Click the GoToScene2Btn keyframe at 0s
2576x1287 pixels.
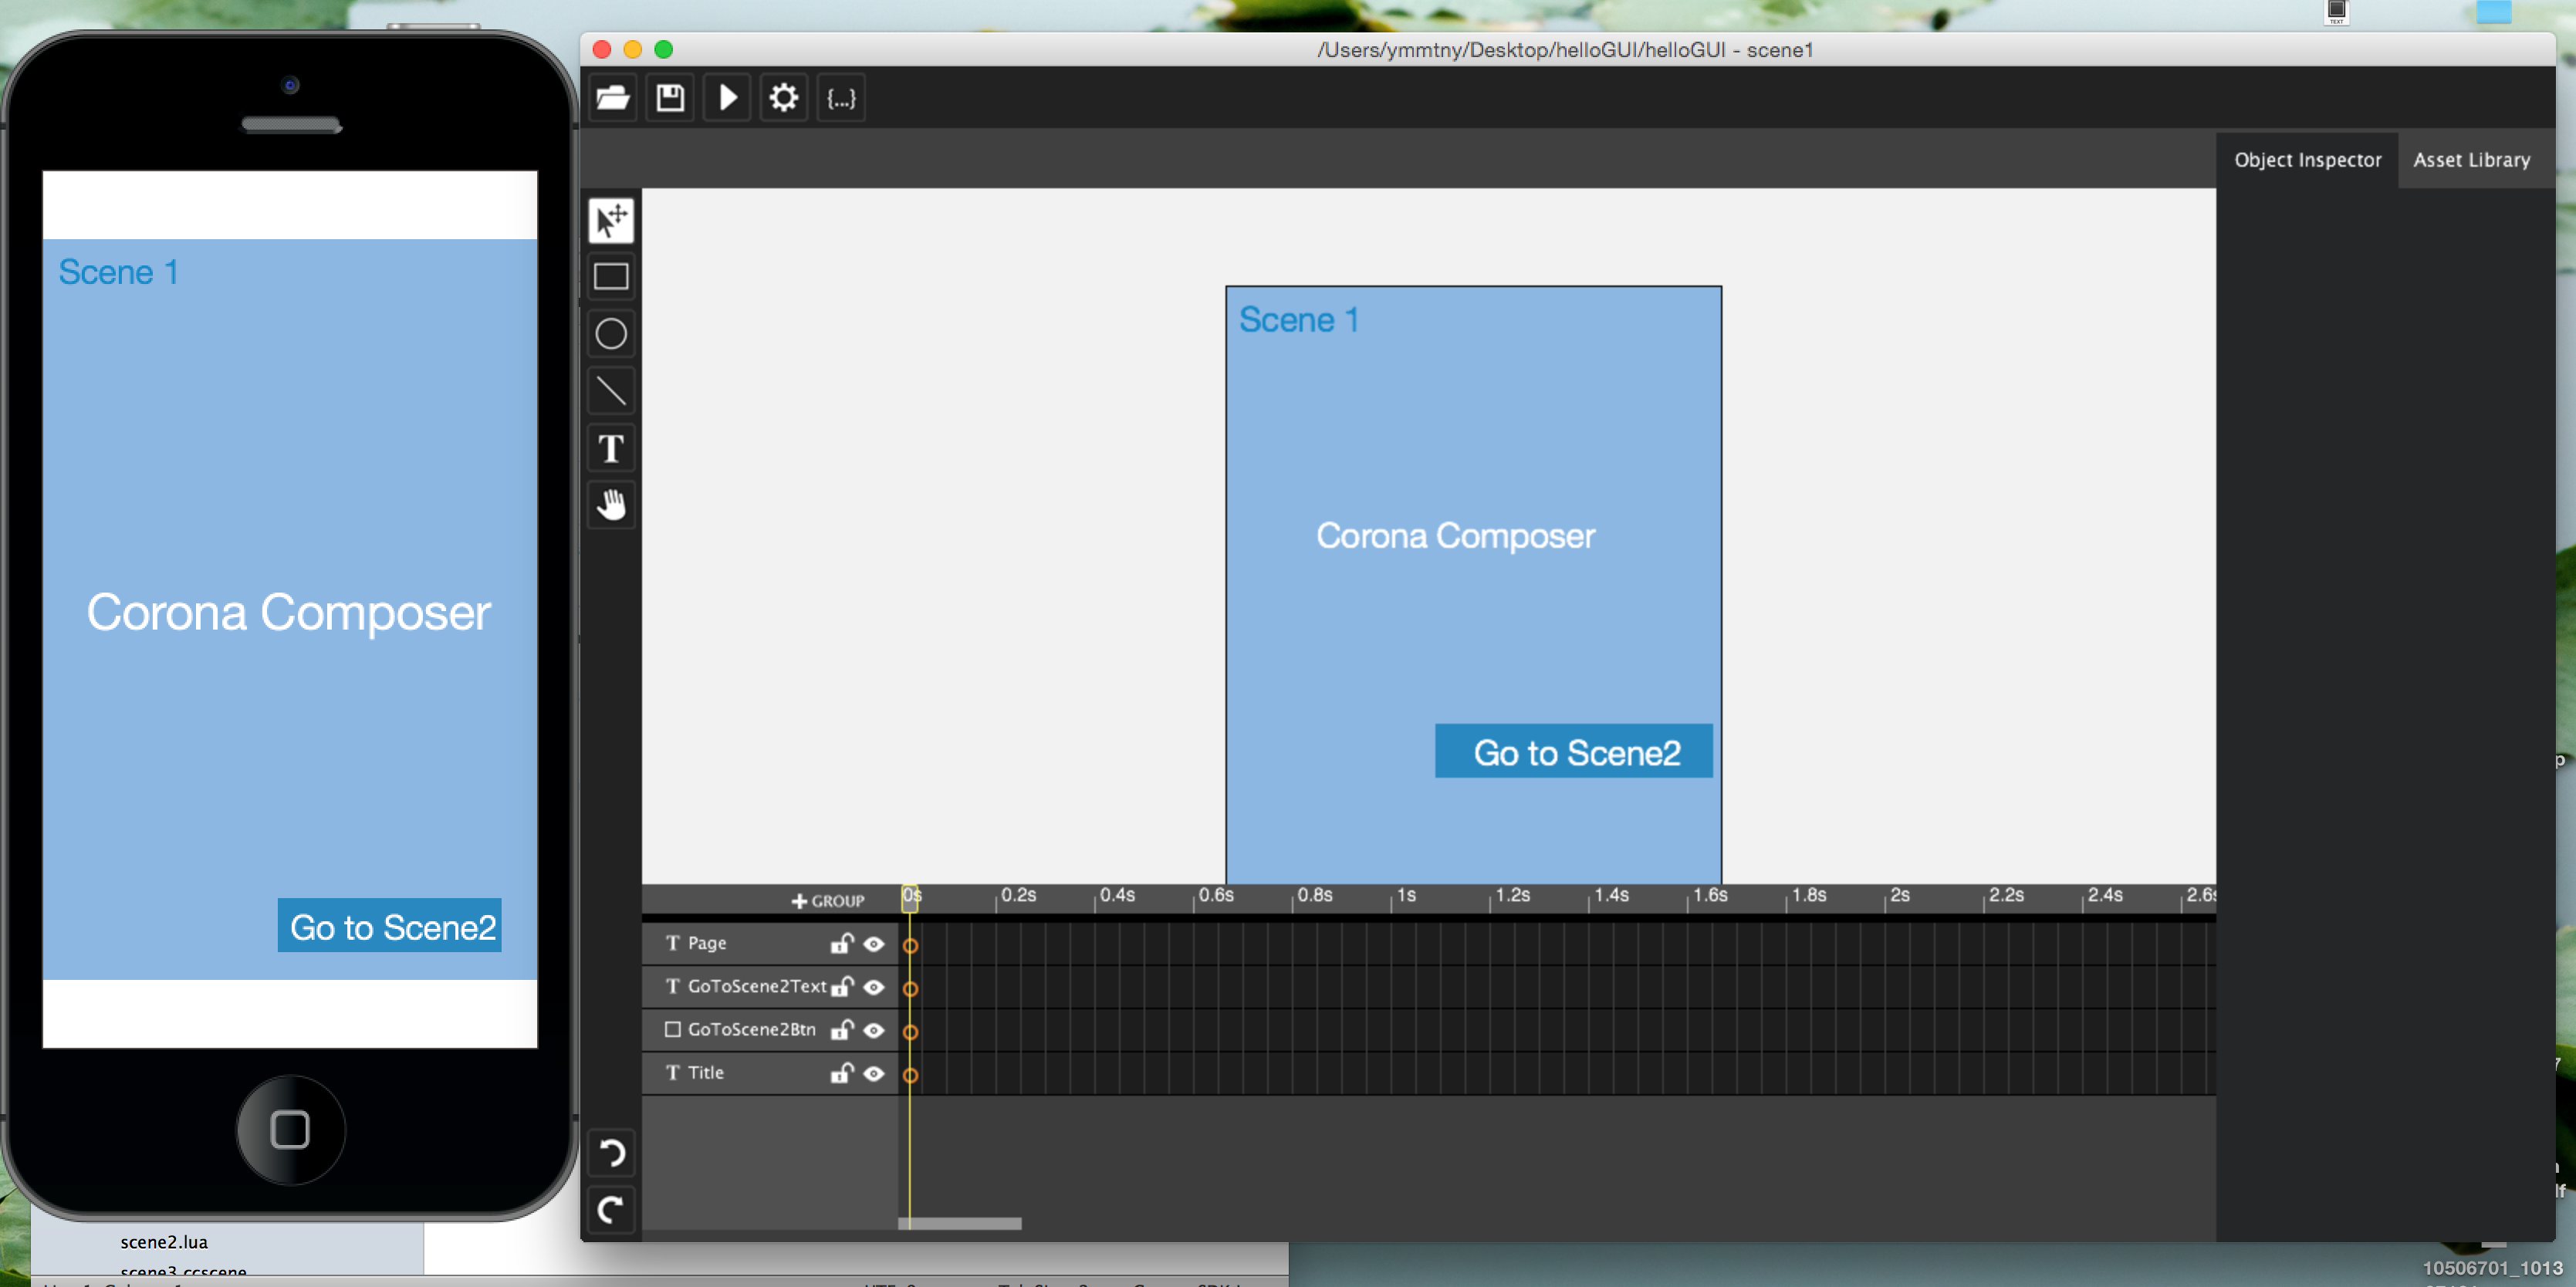[x=910, y=1031]
